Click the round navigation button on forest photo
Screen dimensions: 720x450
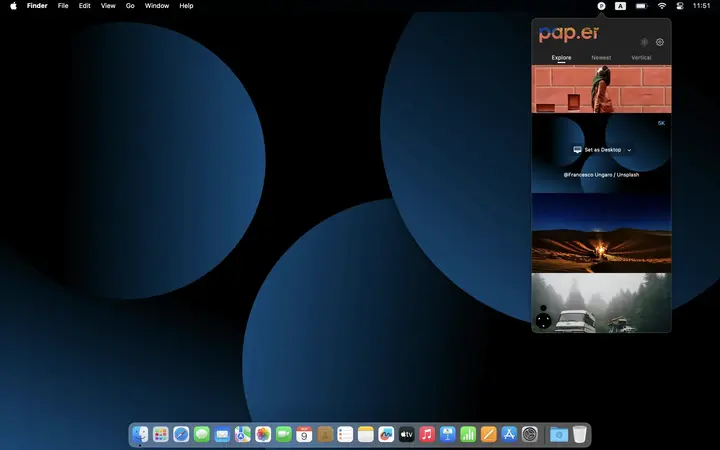click(543, 321)
